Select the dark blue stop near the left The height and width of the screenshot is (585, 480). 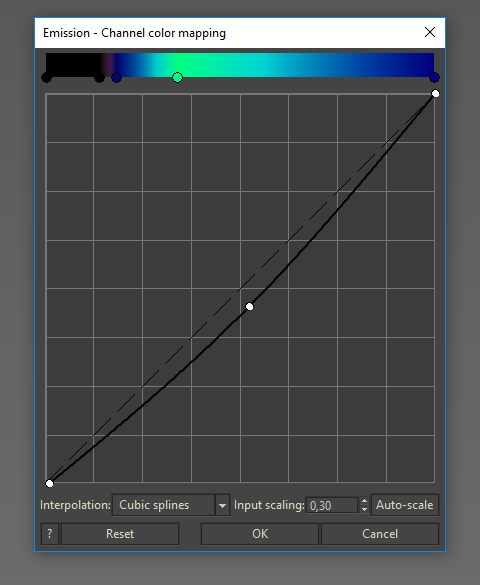[x=116, y=78]
